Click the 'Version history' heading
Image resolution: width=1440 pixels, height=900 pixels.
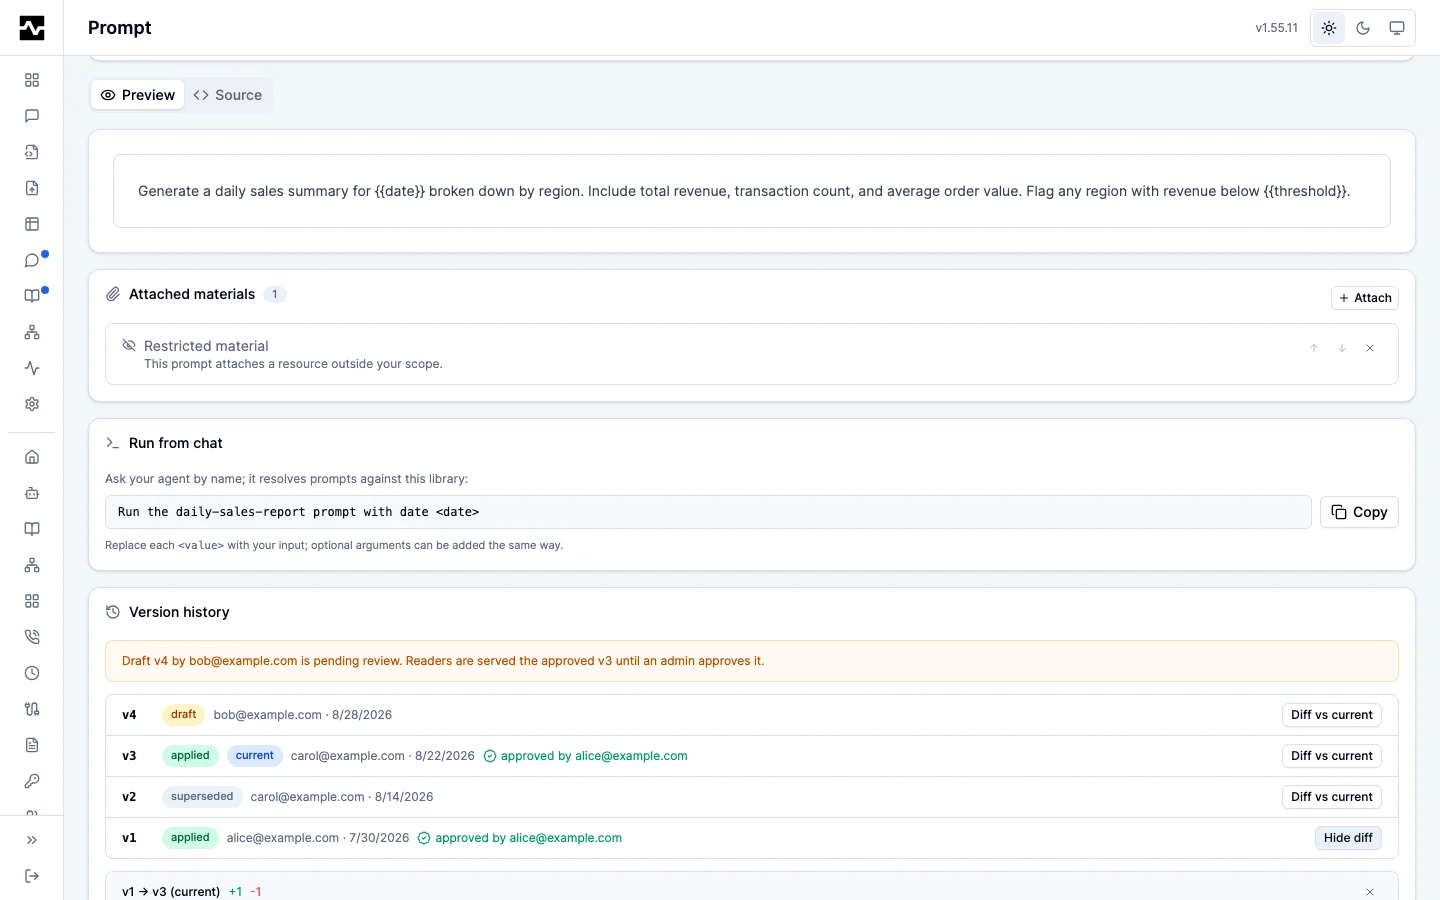[179, 612]
